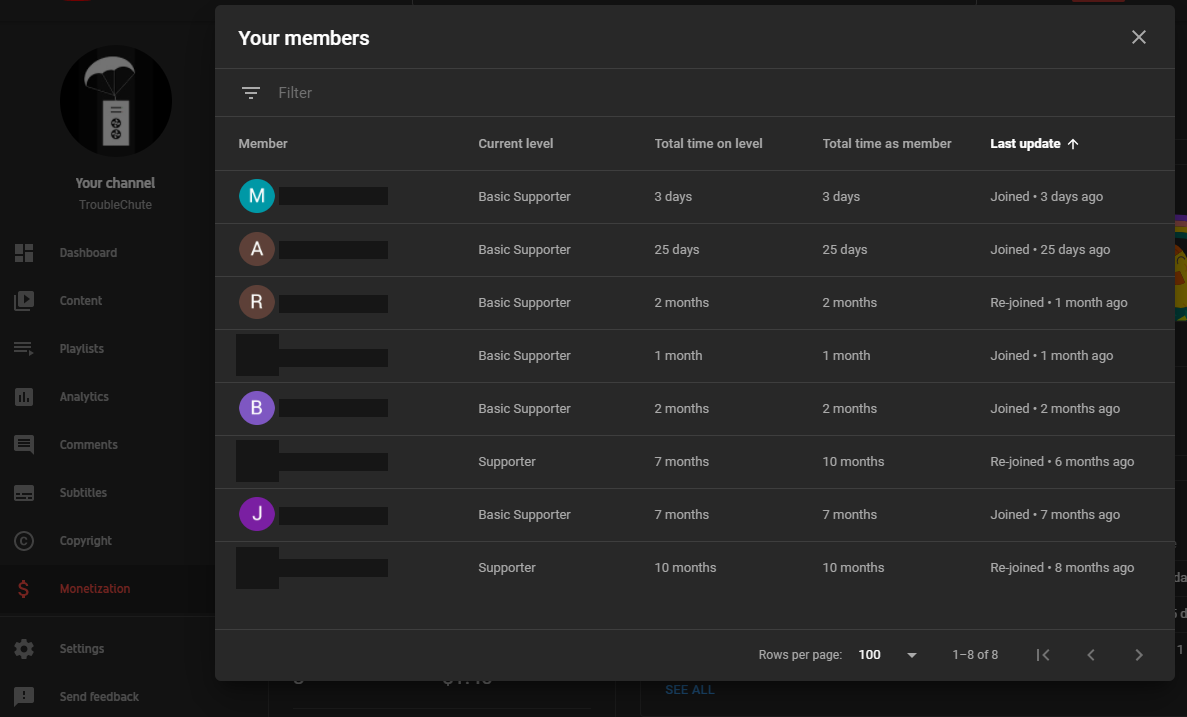
Task: Sort members by Total time as member
Action: tap(886, 143)
